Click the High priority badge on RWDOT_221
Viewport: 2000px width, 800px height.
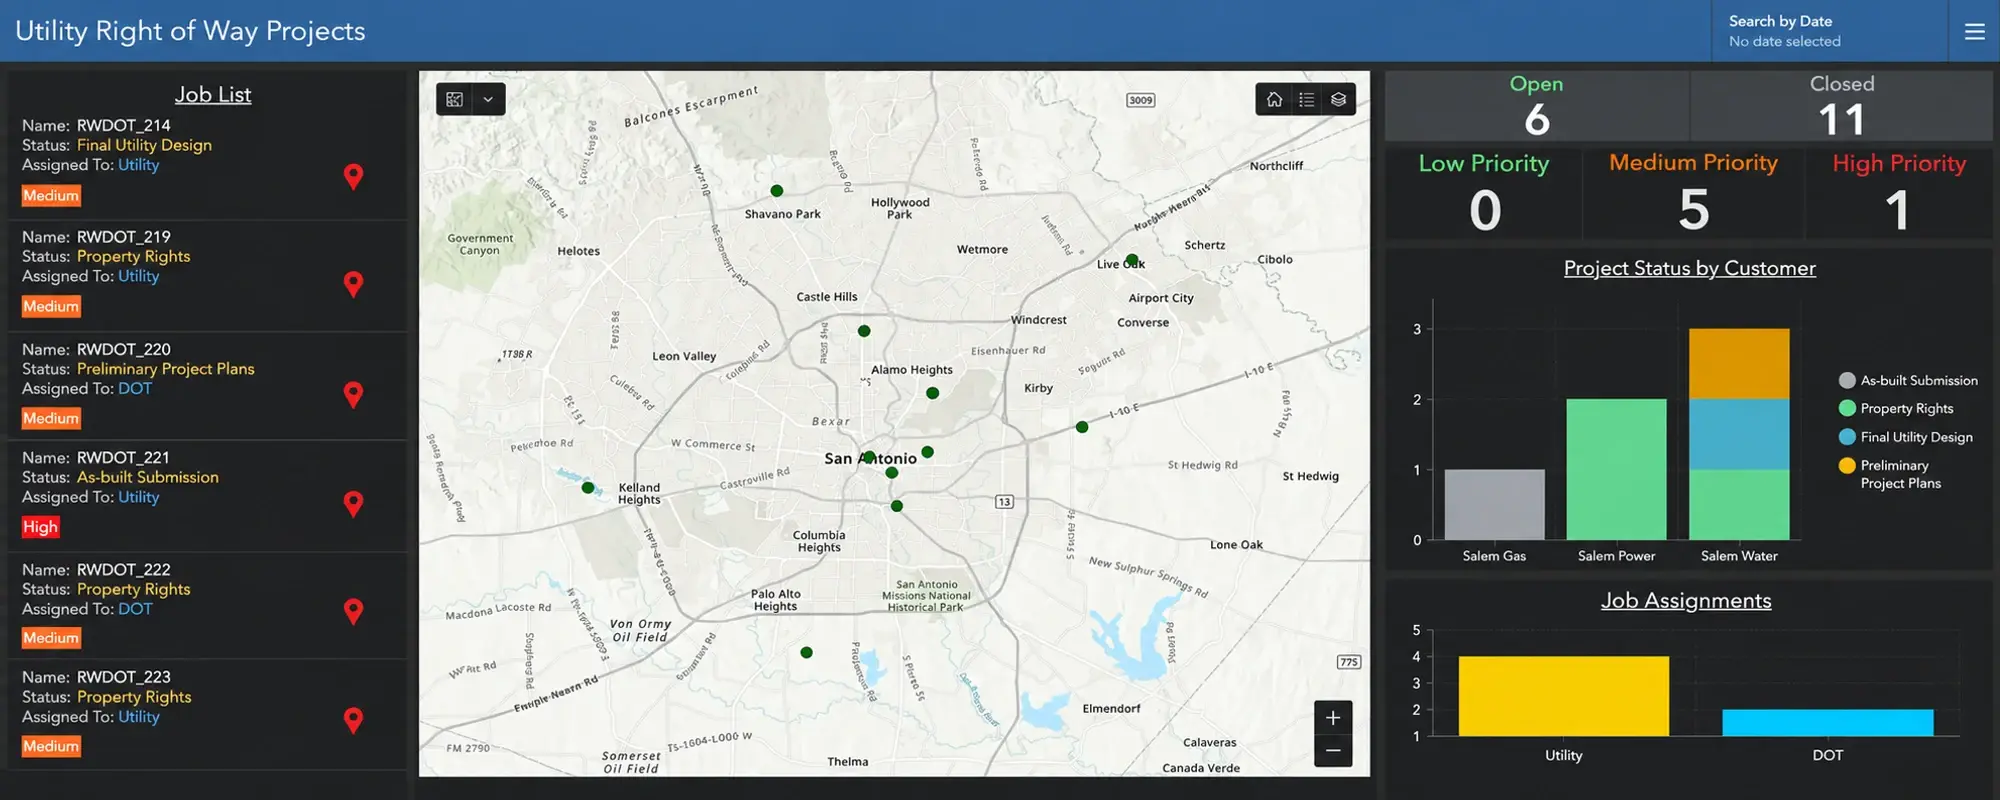coord(41,527)
